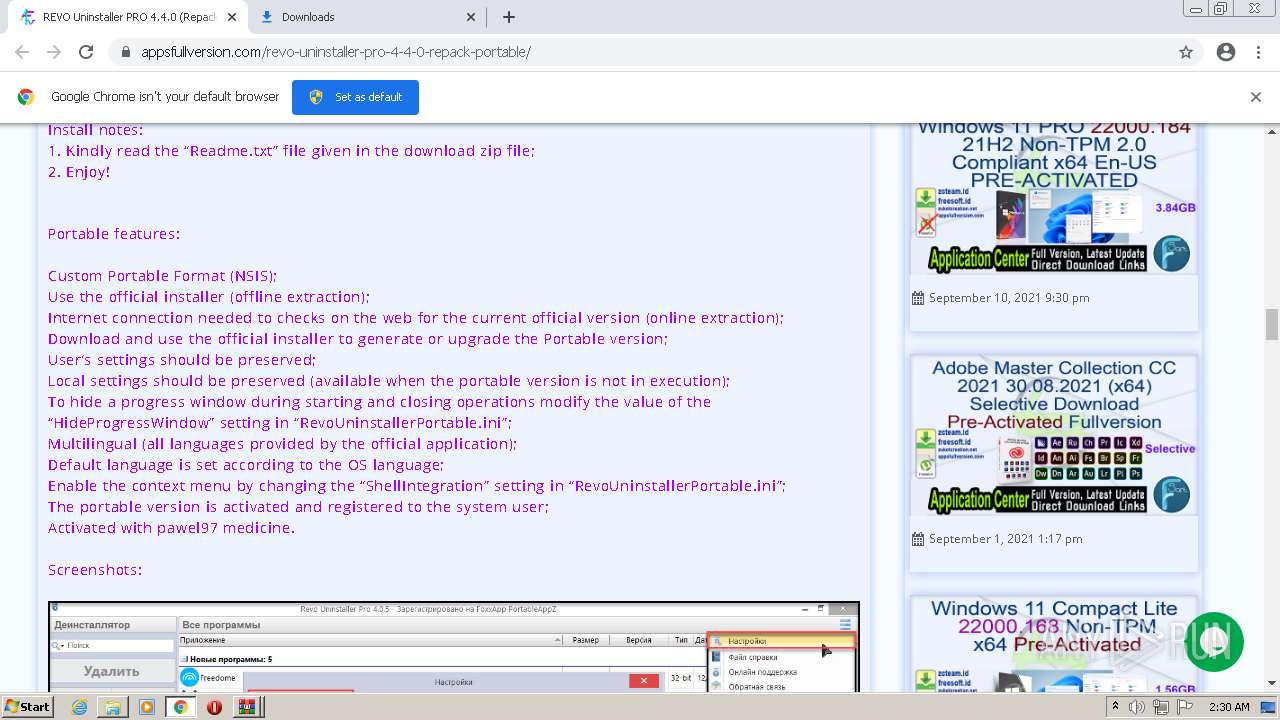Click scrollbar down arrow
Image resolution: width=1280 pixels, height=720 pixels.
(x=1272, y=683)
